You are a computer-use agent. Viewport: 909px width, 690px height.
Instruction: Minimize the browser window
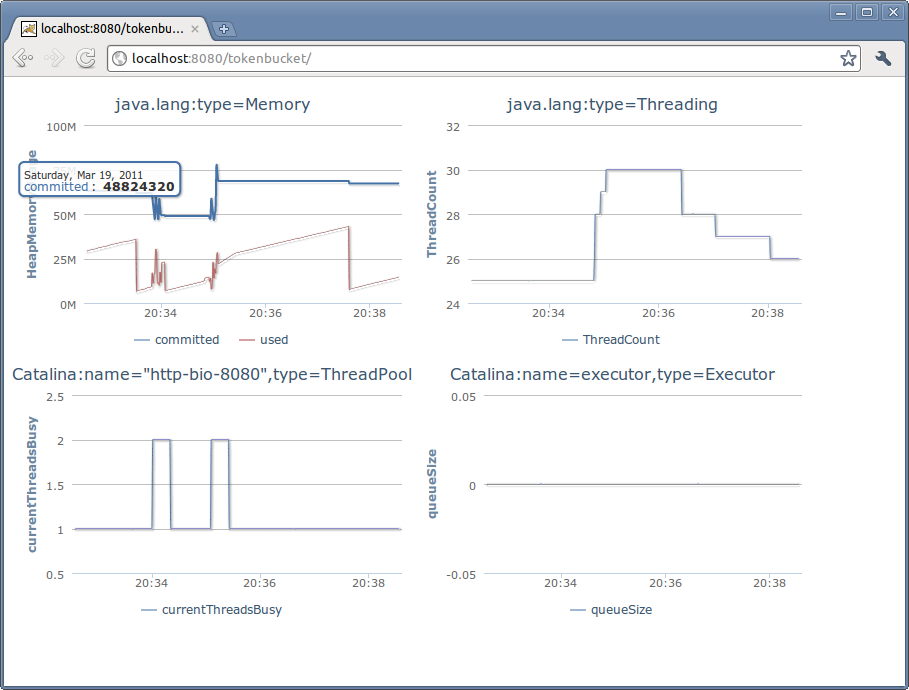(841, 12)
